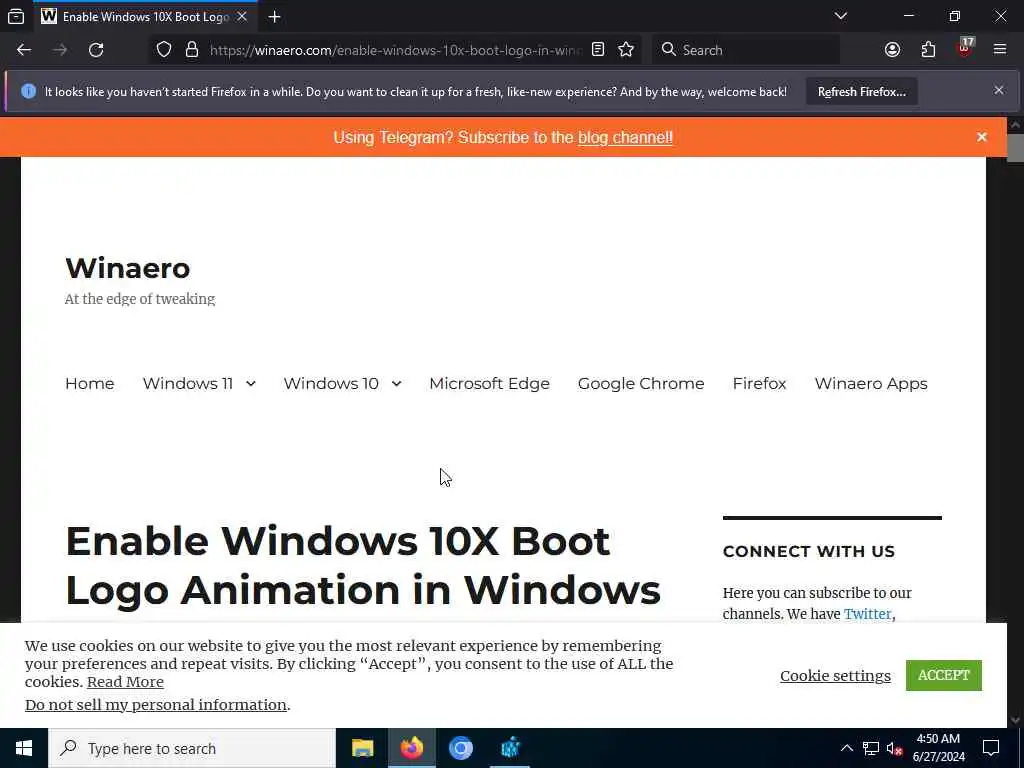Image resolution: width=1024 pixels, height=768 pixels.
Task: Open File Explorer from taskbar
Action: [x=362, y=748]
